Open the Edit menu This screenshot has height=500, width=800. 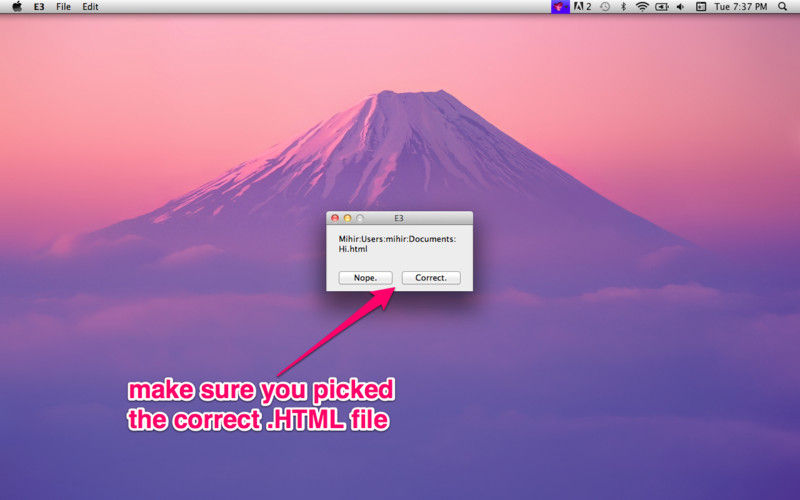[90, 7]
